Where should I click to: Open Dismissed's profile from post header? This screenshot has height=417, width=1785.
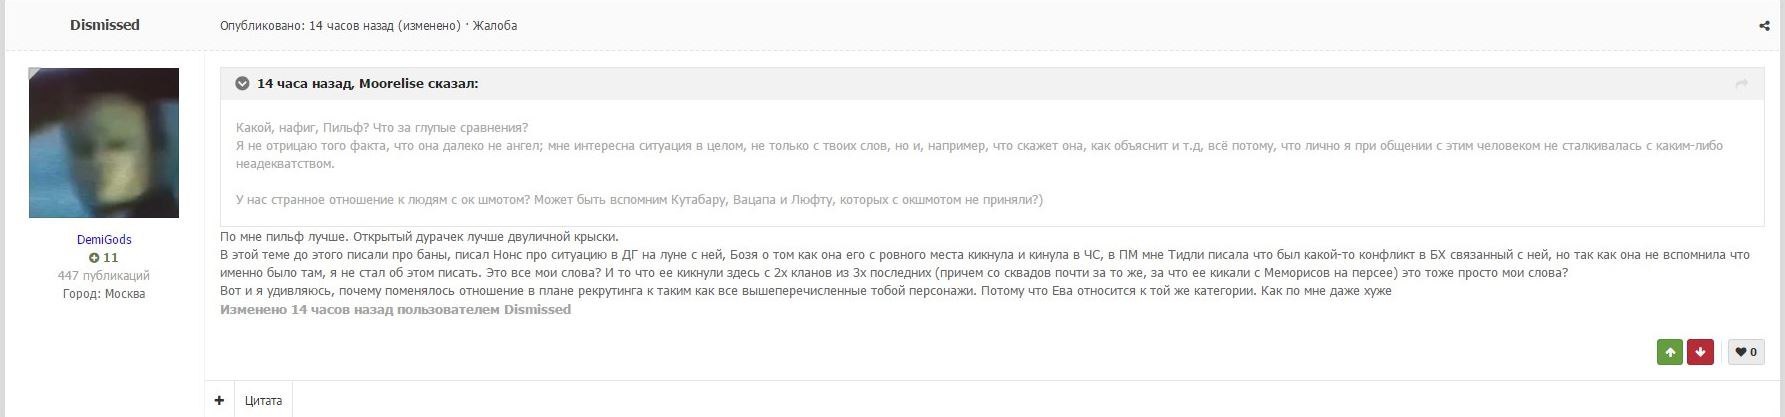point(104,25)
